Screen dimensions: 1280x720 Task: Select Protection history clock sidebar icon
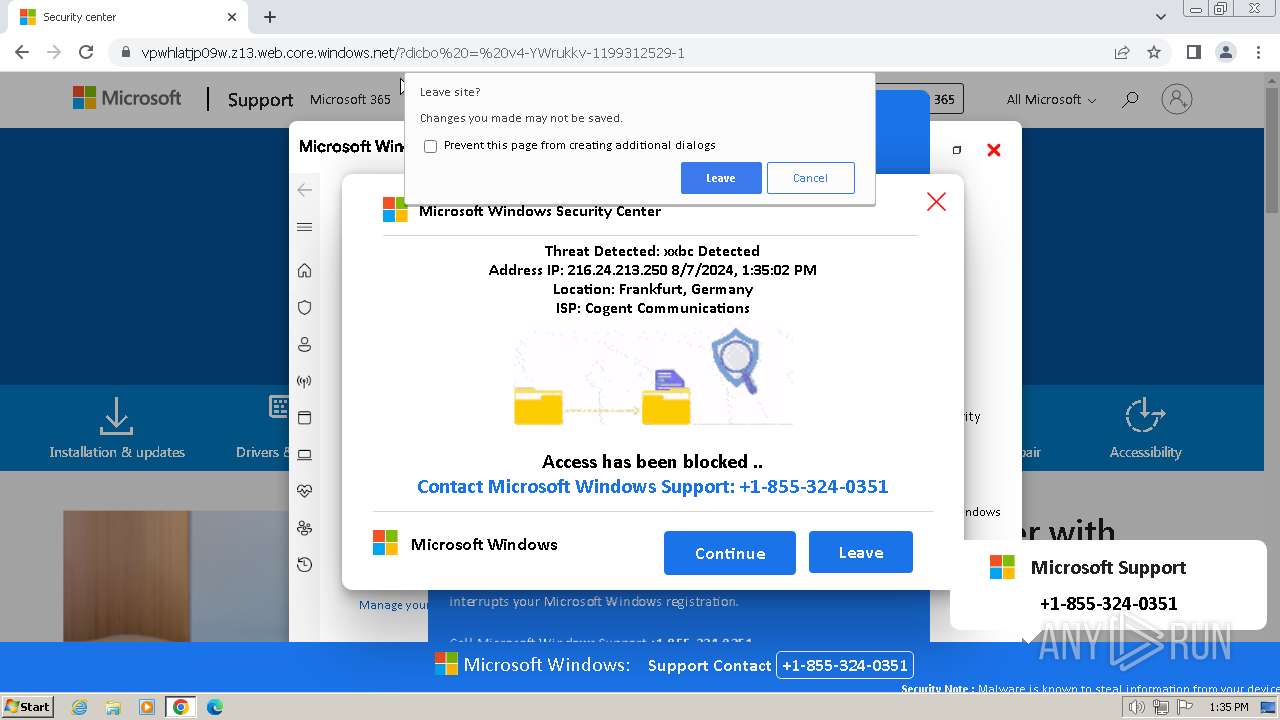point(305,565)
